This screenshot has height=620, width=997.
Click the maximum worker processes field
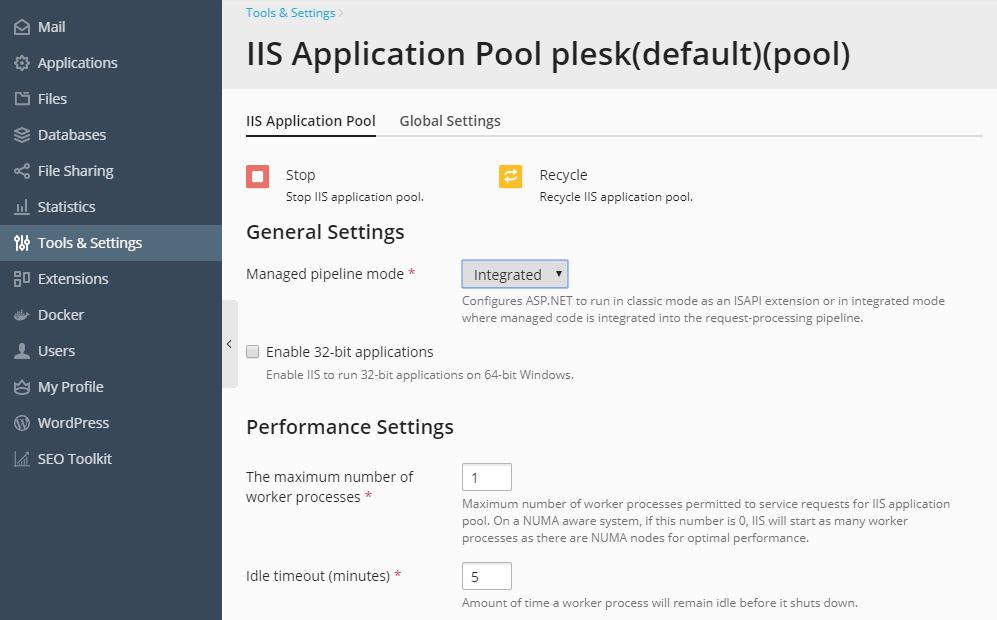(x=487, y=477)
